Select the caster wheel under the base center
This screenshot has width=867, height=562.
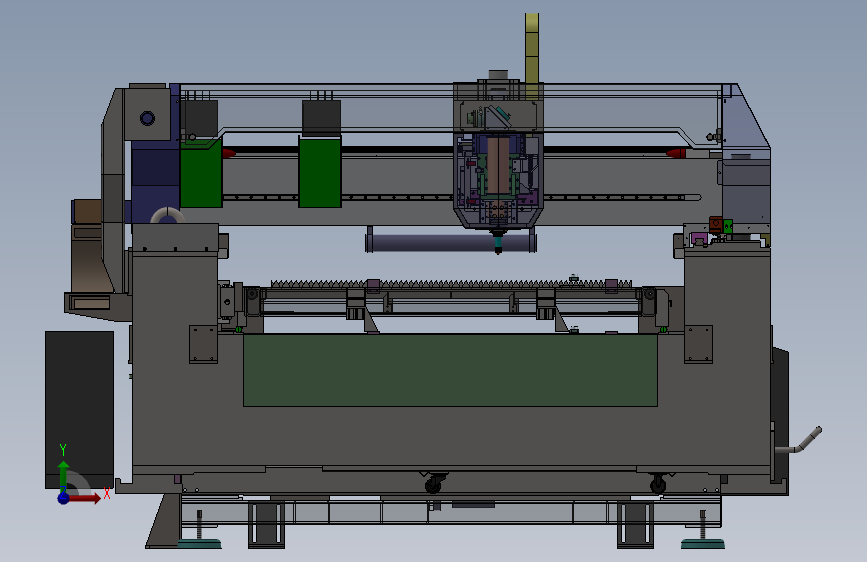434,485
